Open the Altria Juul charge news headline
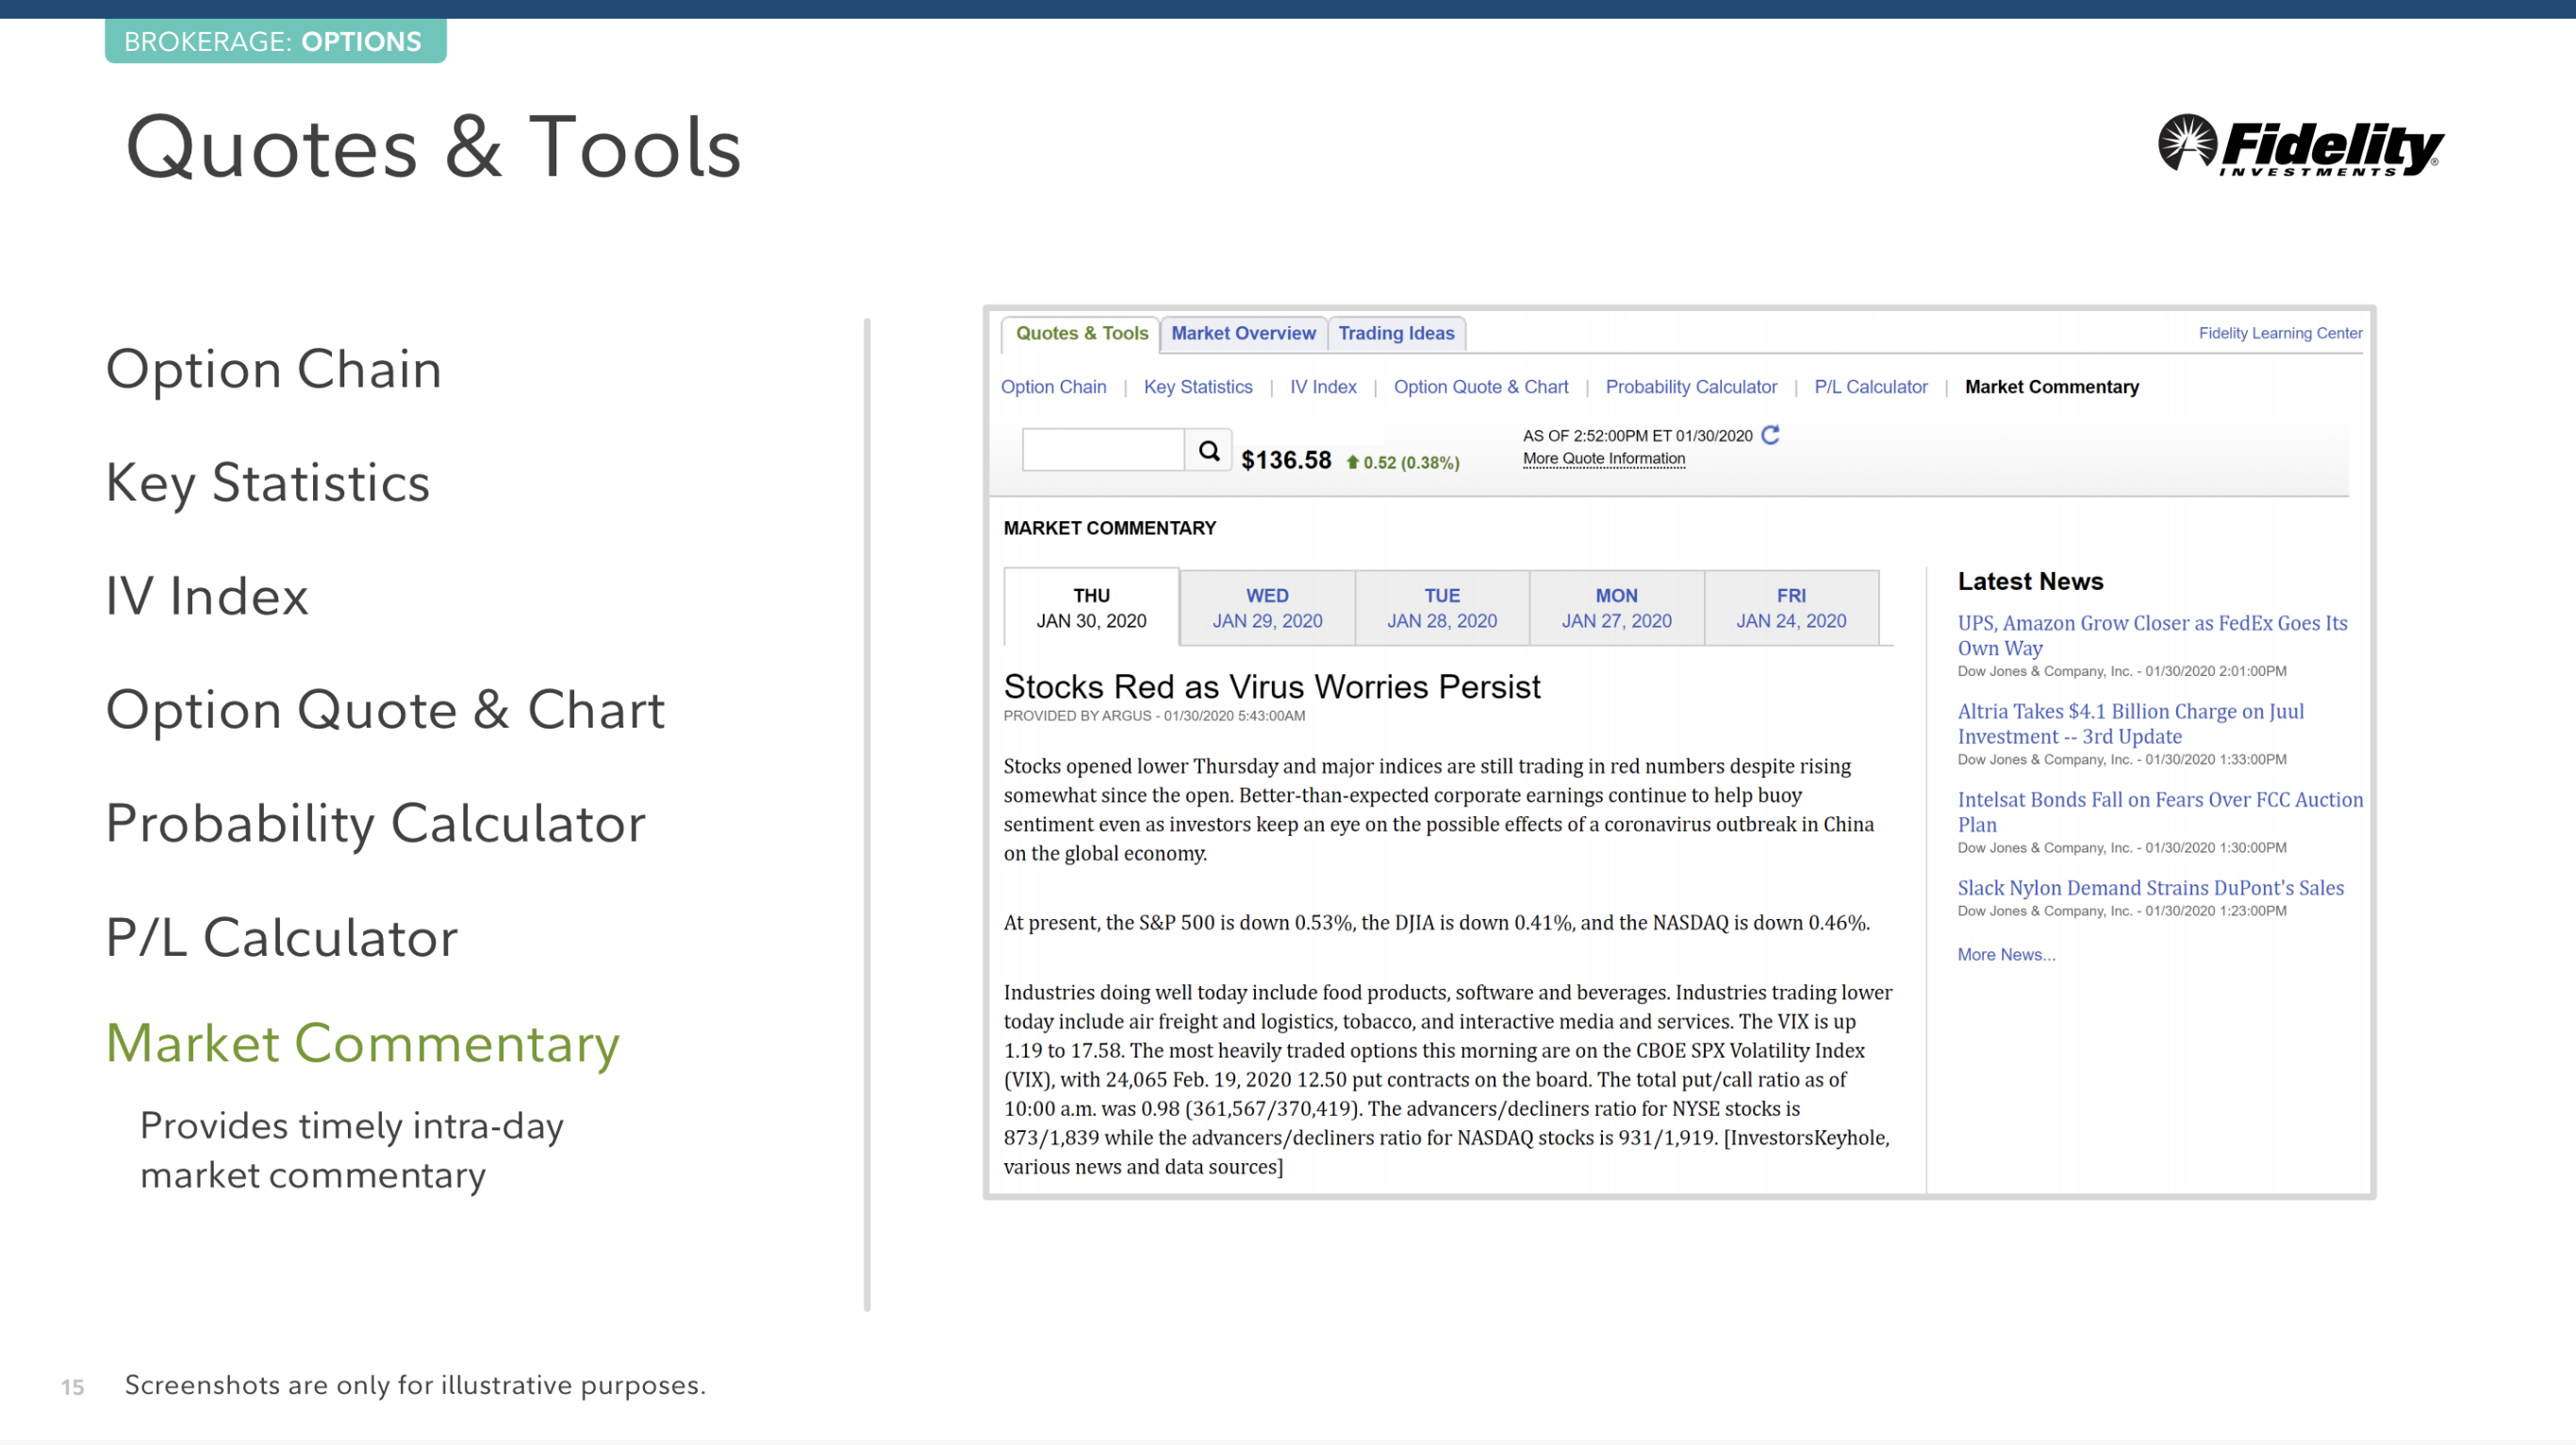 point(2130,723)
